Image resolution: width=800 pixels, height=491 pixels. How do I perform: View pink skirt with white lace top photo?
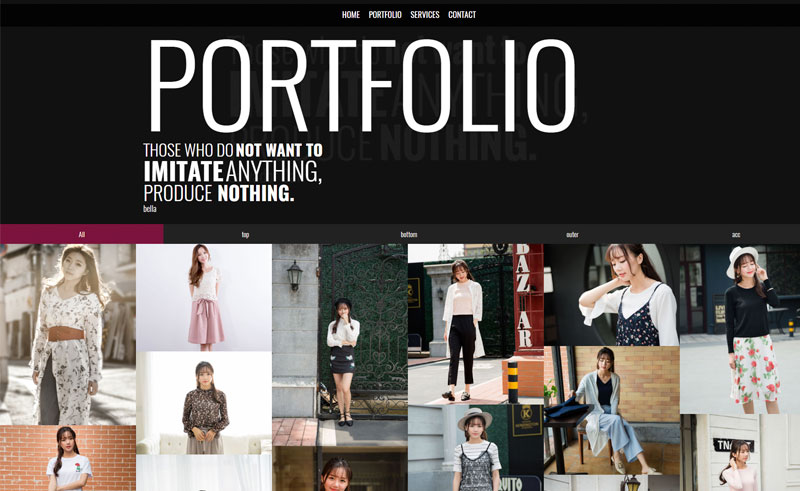coord(204,298)
